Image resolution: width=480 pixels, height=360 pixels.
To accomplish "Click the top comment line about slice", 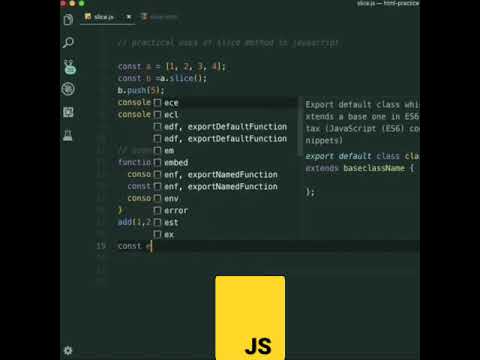I will 228,43.
